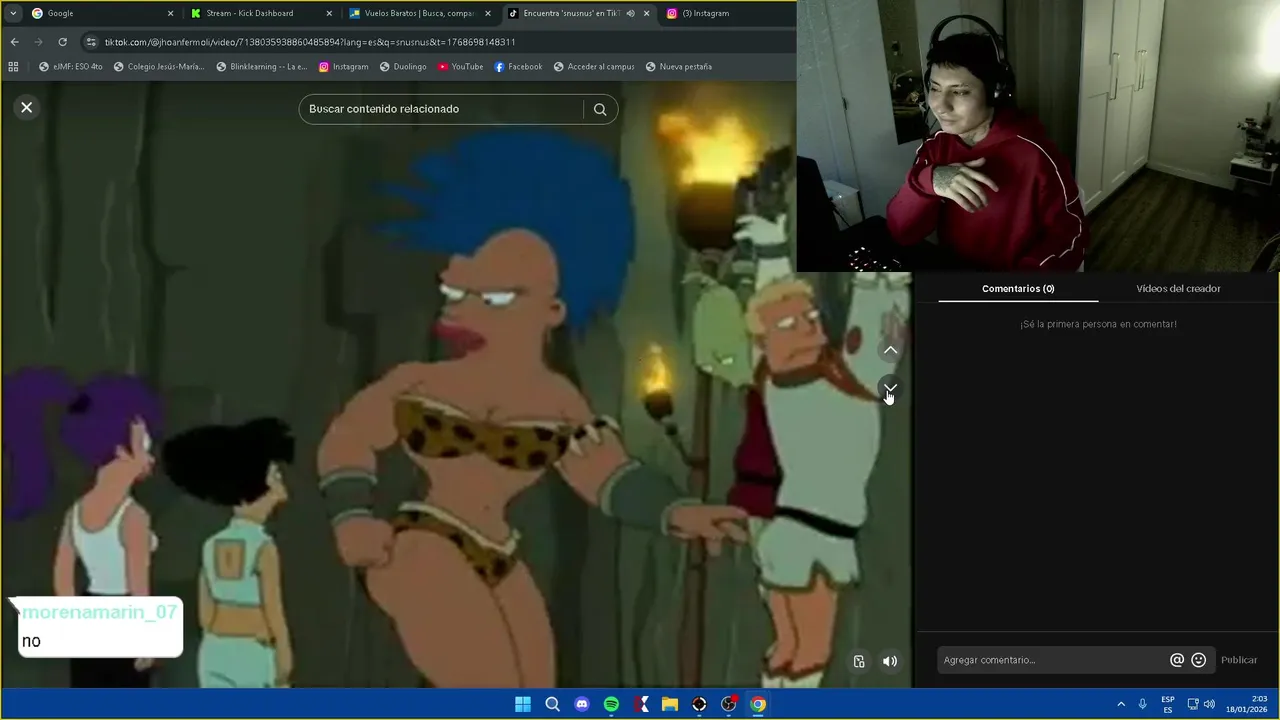1280x720 pixels.
Task: Open the clock showing 2:03 18/01/2026
Action: click(x=1246, y=704)
